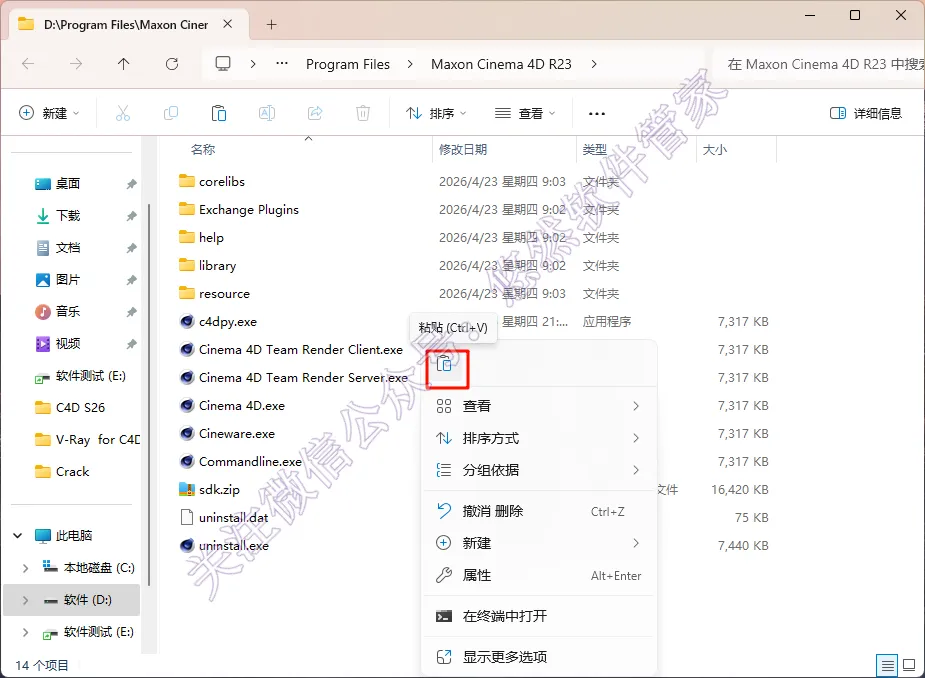Open 排序方式 submenu in context menu

click(539, 438)
